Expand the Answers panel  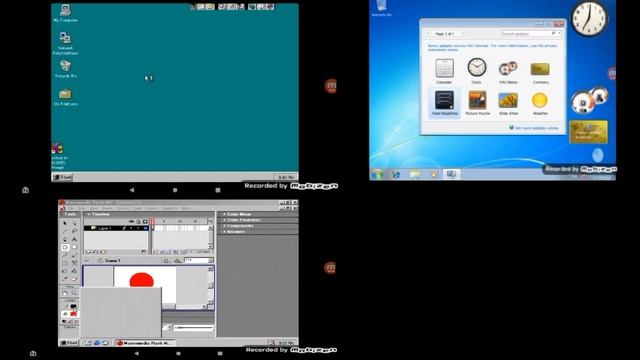point(235,231)
